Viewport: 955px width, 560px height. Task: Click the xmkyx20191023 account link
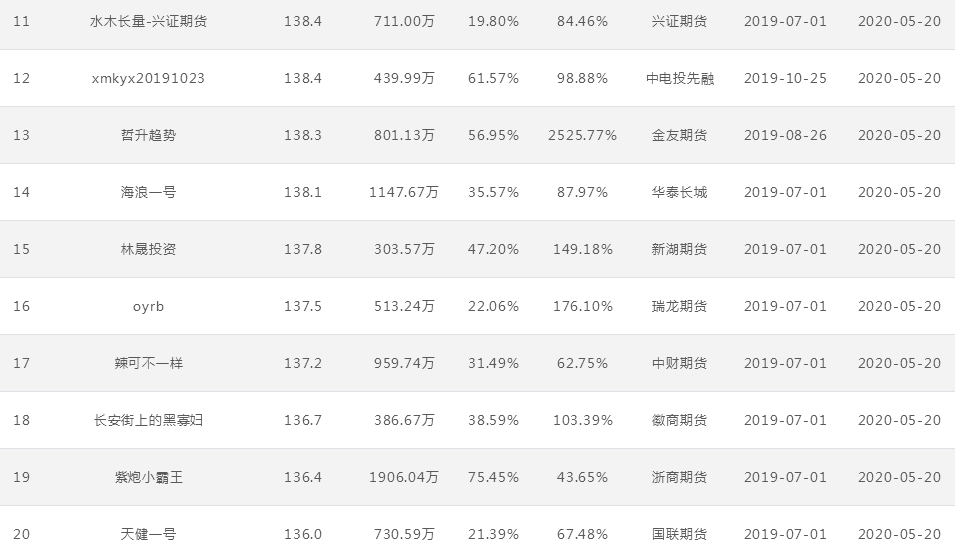(148, 79)
